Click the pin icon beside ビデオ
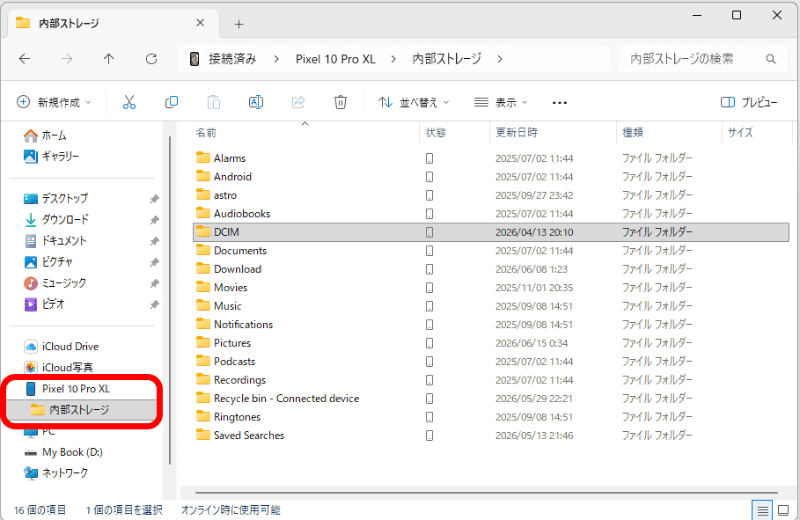This screenshot has width=800, height=520. pyautogui.click(x=154, y=305)
